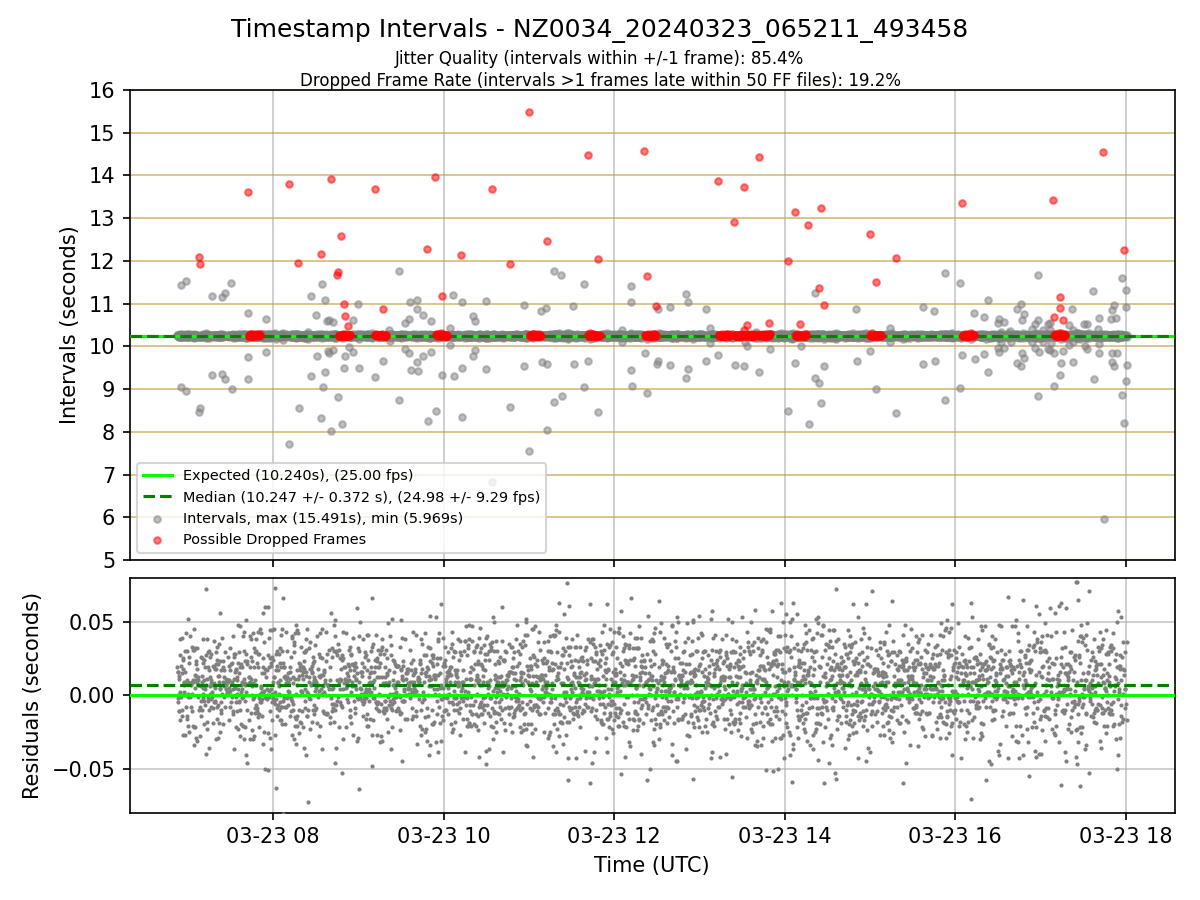Click the Time (UTC) x-axis label
The height and width of the screenshot is (900, 1200).
651,864
